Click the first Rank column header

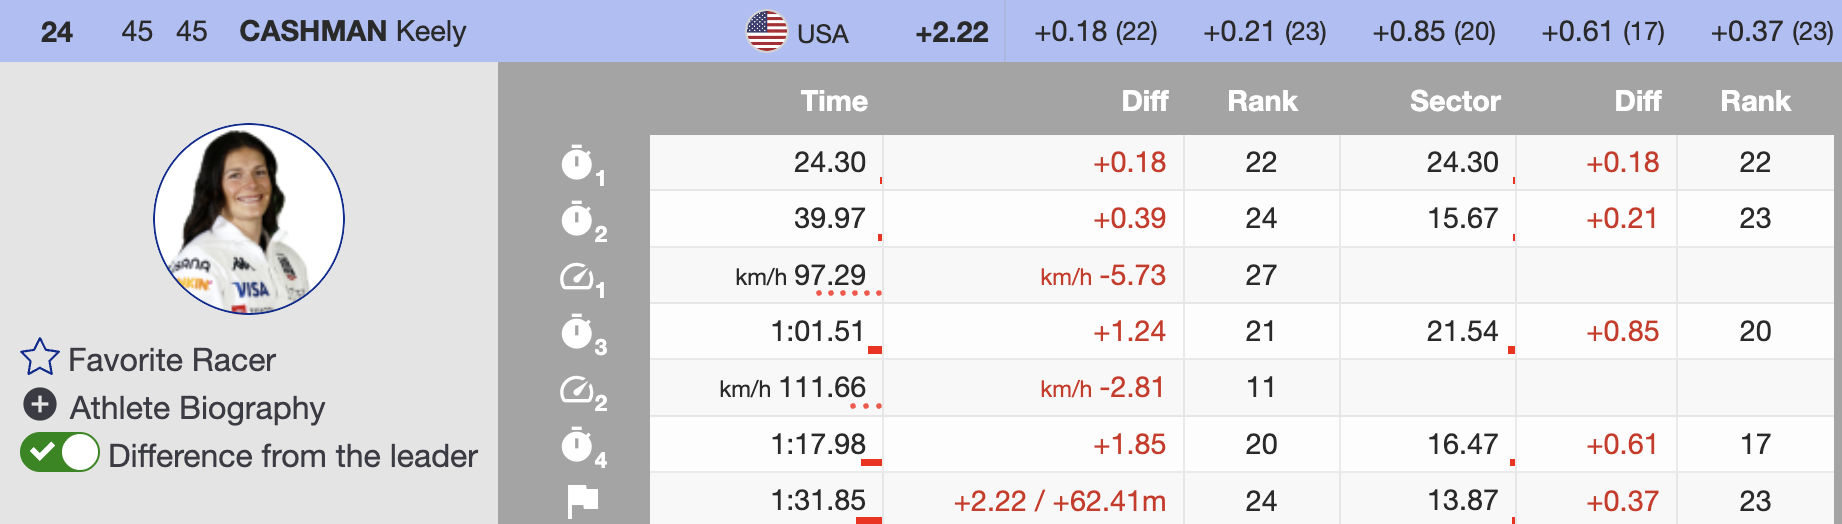point(1262,101)
